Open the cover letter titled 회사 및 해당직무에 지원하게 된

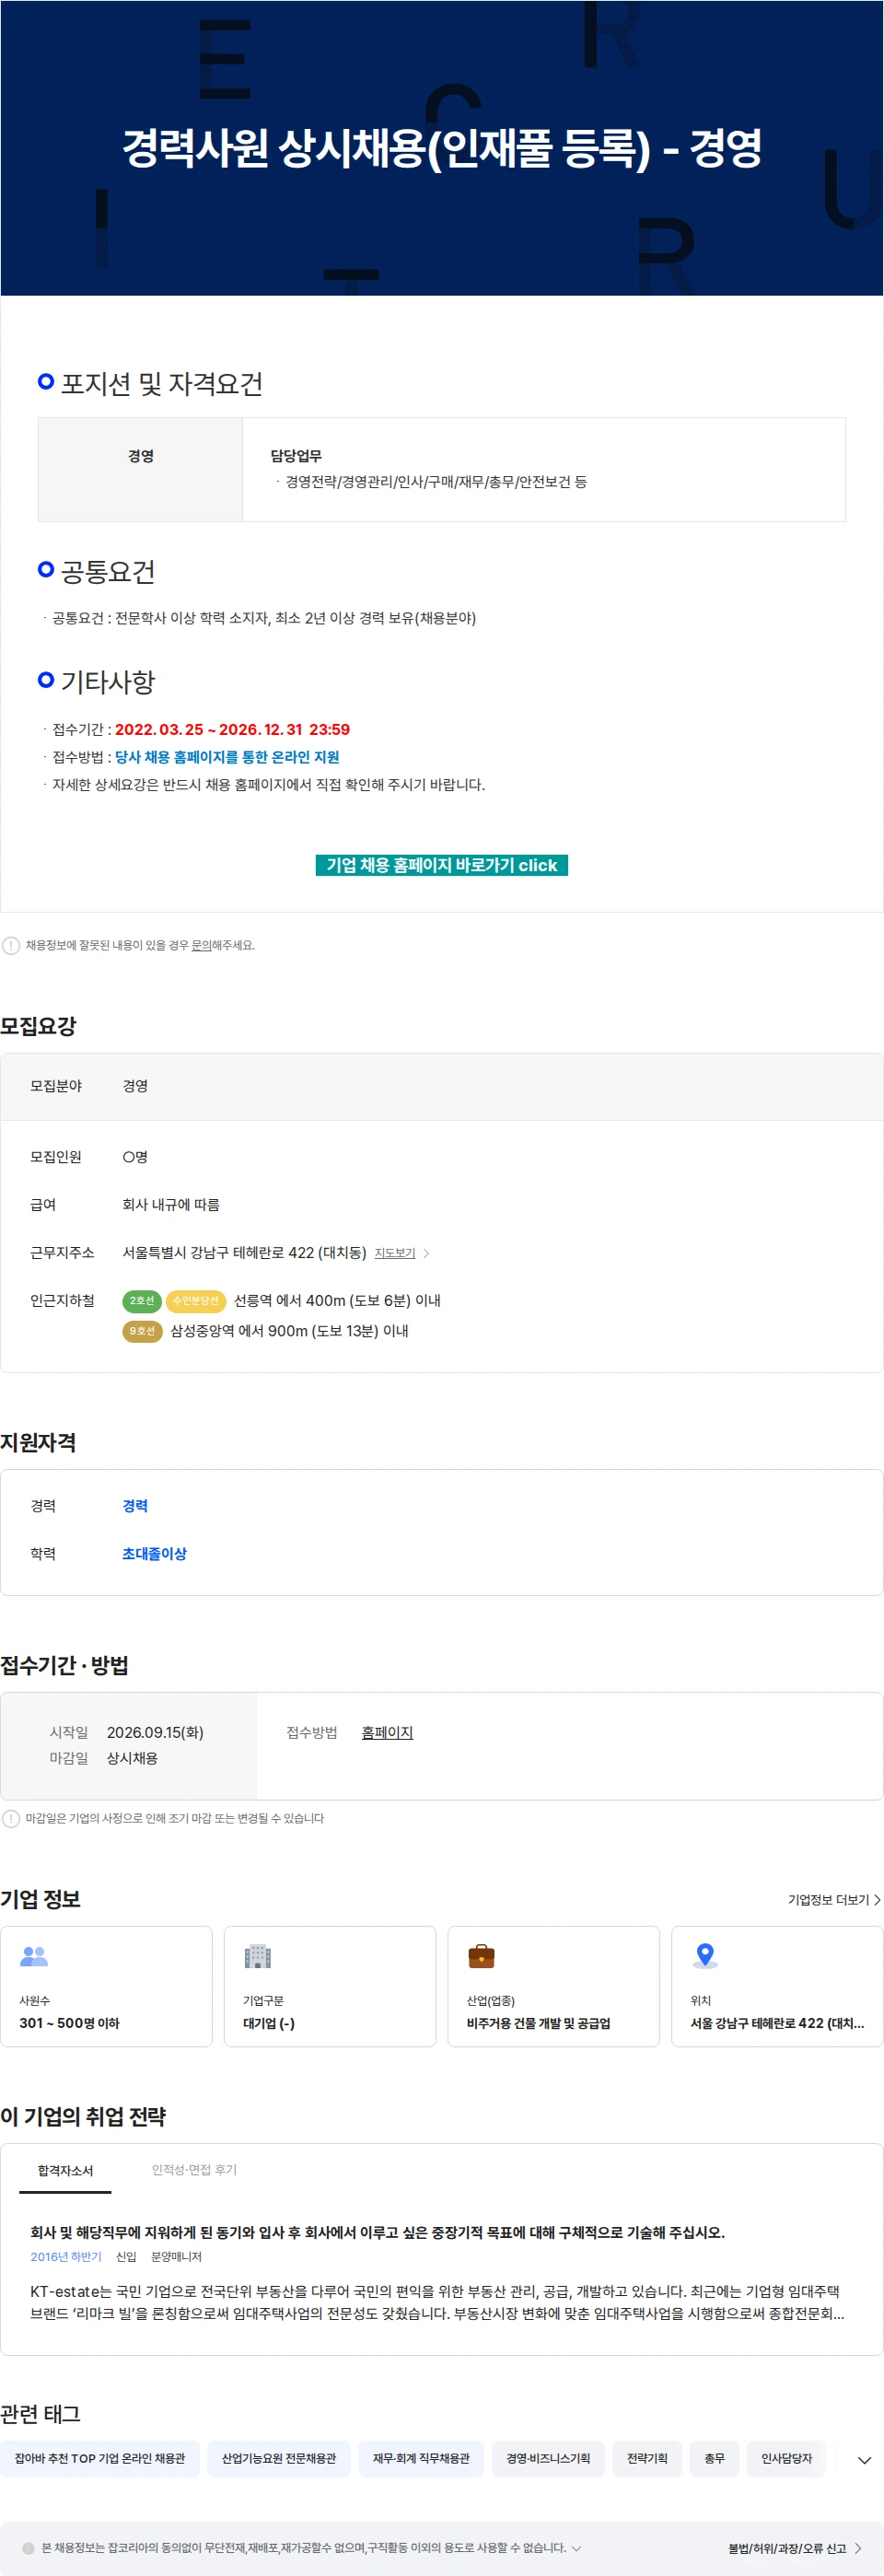(377, 2232)
